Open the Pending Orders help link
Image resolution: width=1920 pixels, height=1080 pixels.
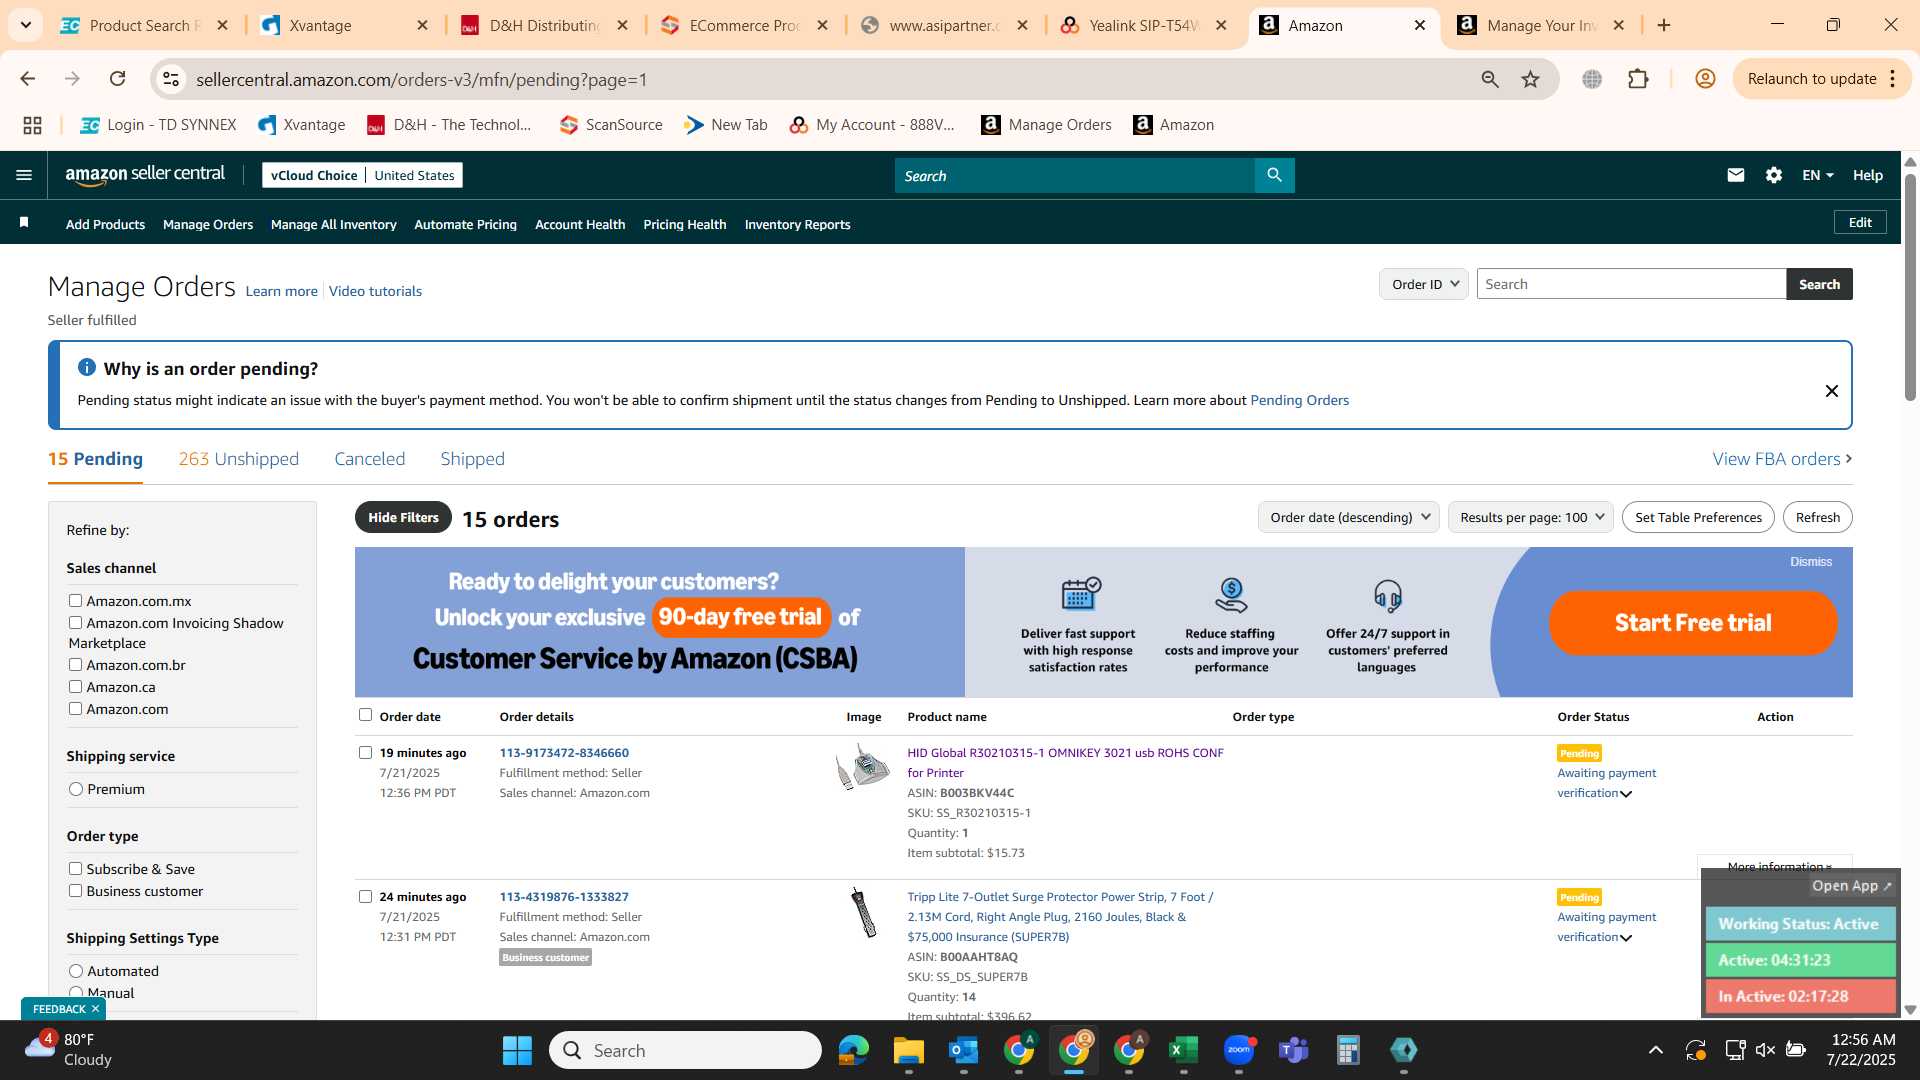tap(1299, 400)
